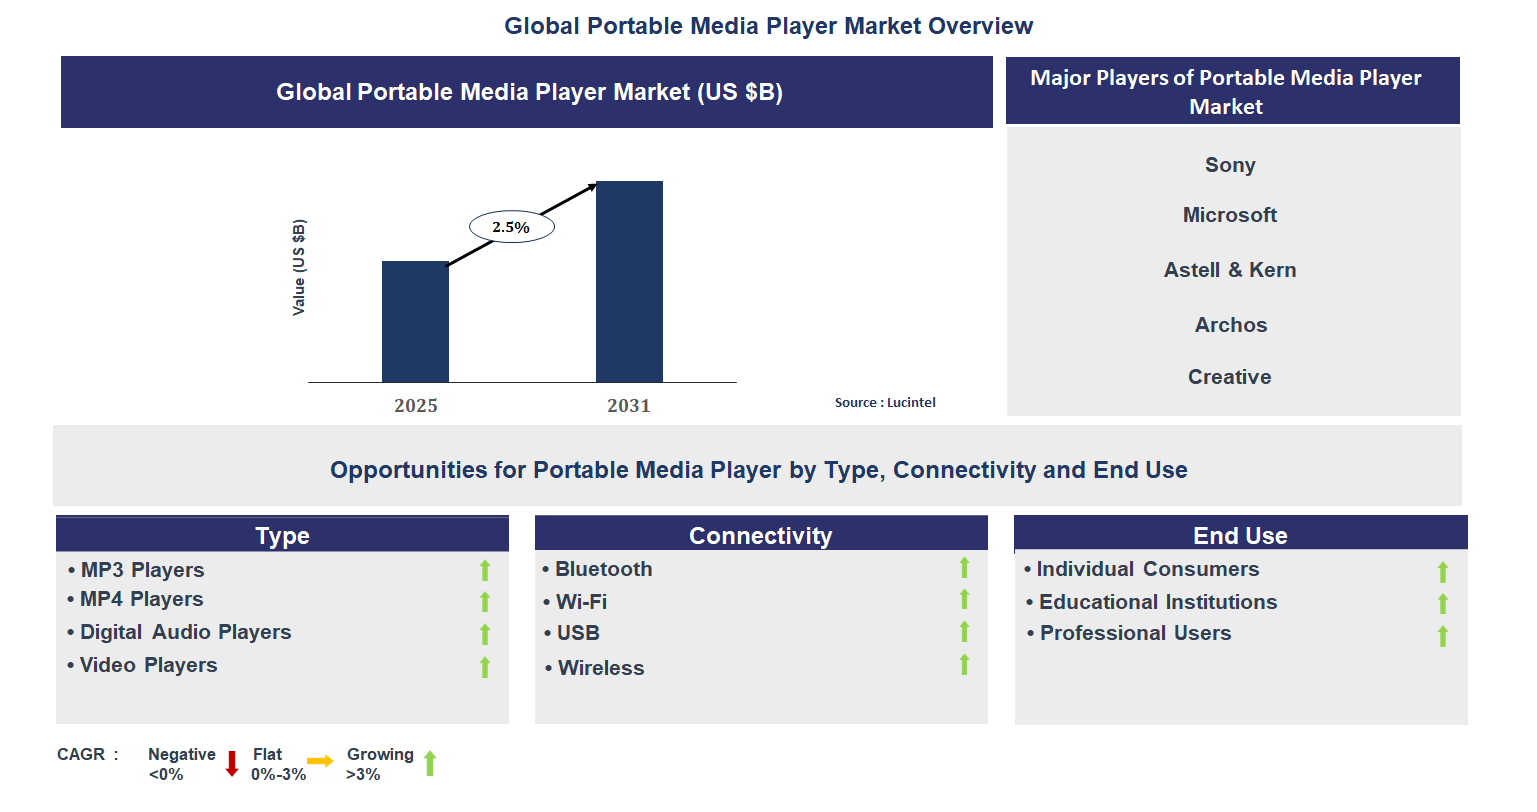Select the 2031 bar in the chart
Viewport: 1537px width, 812px height.
[x=628, y=282]
